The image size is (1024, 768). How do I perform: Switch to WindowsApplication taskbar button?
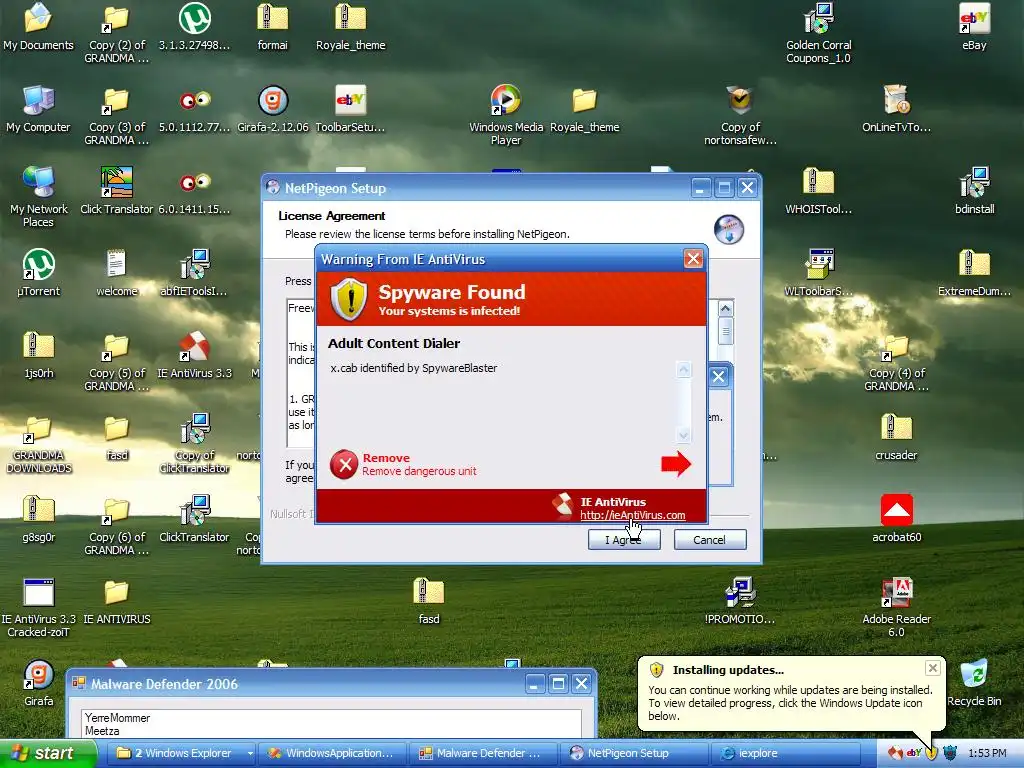click(332, 753)
